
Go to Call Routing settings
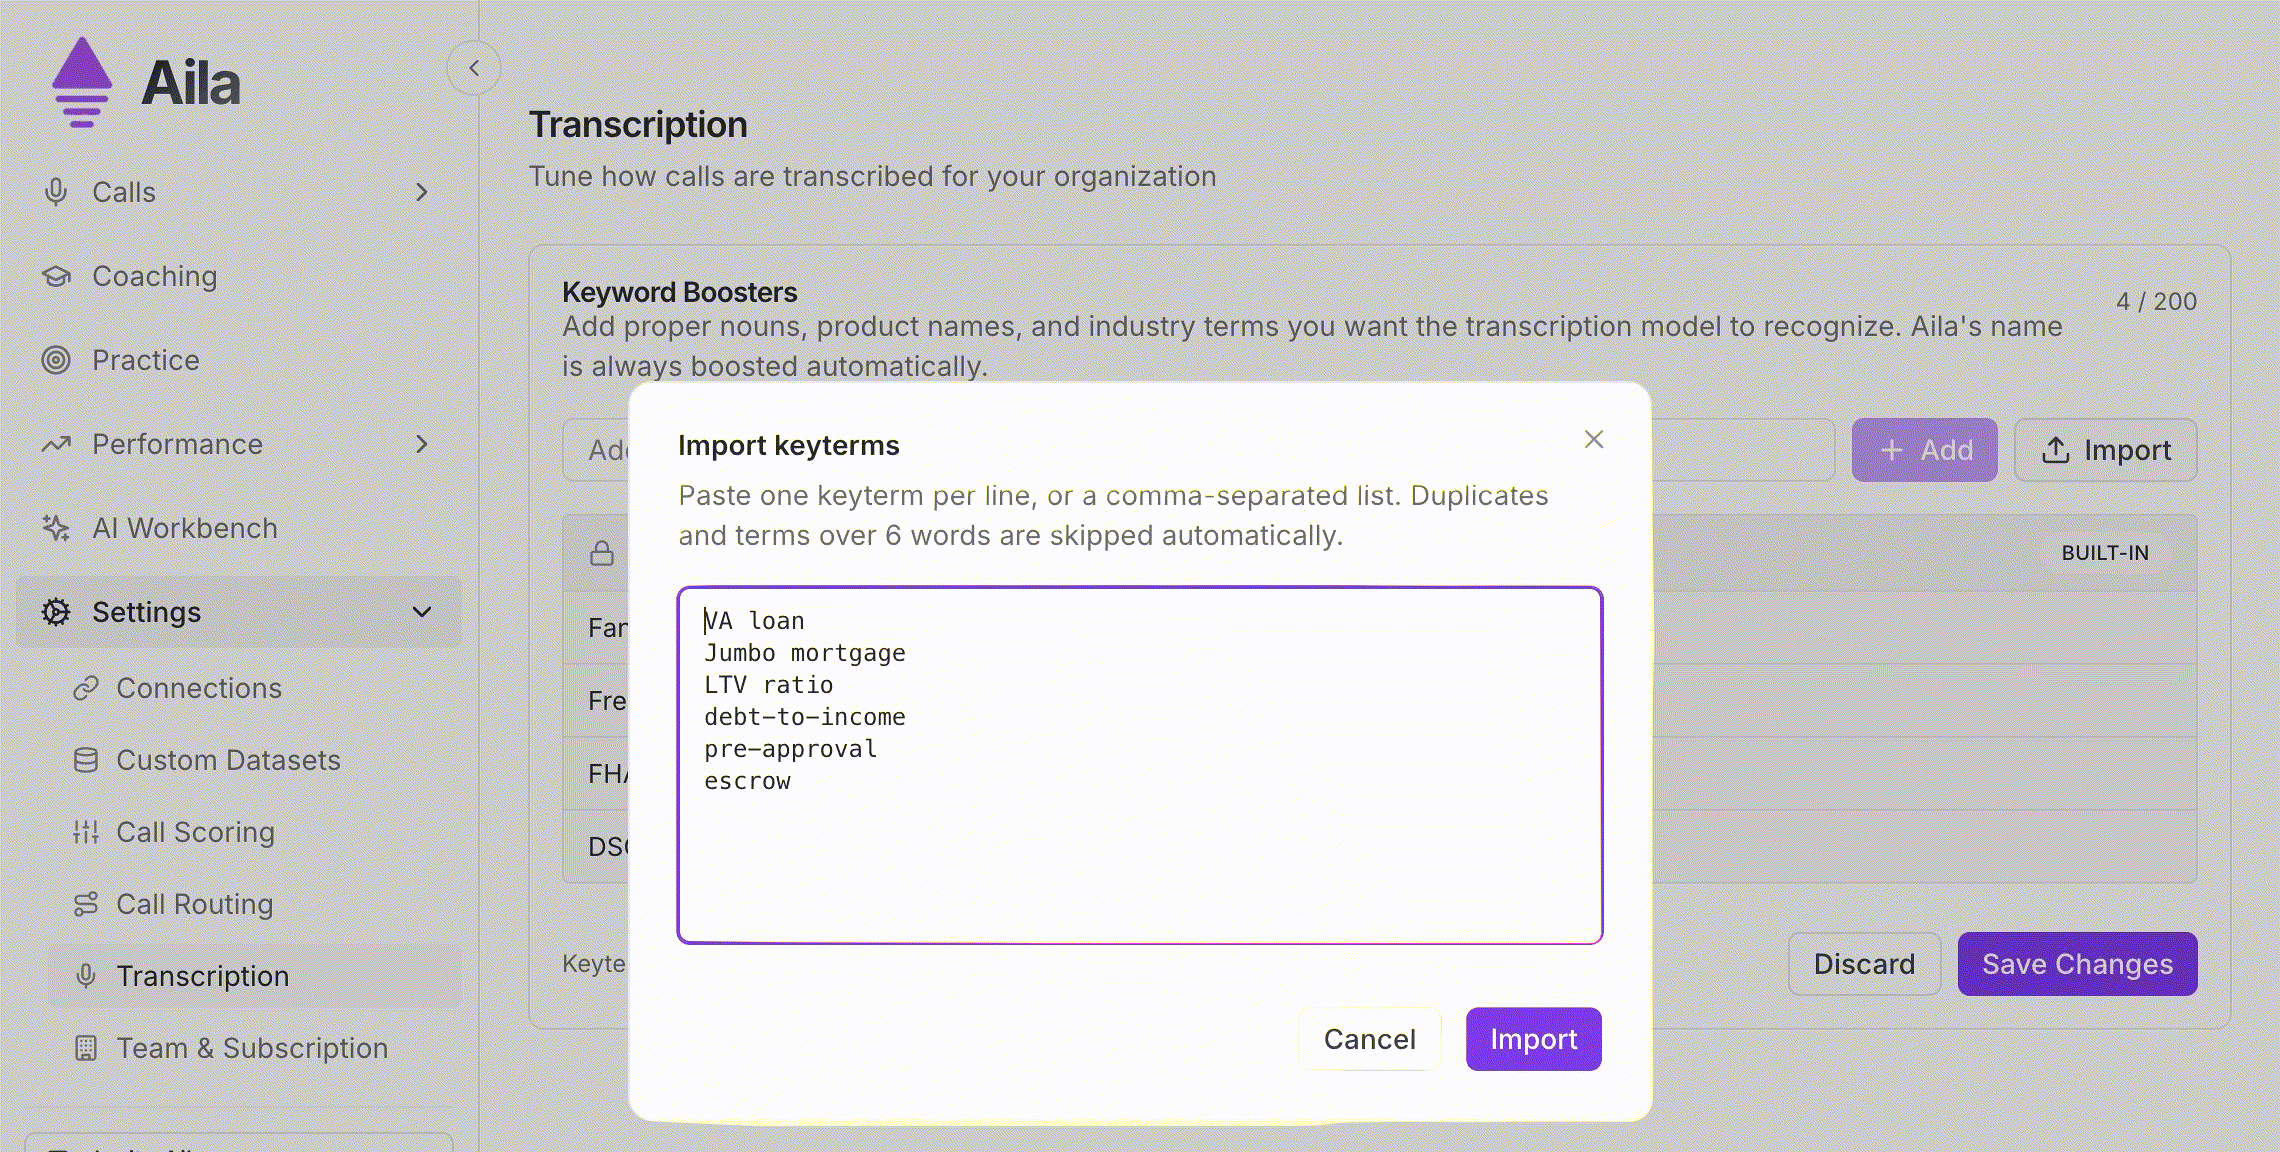point(254,904)
